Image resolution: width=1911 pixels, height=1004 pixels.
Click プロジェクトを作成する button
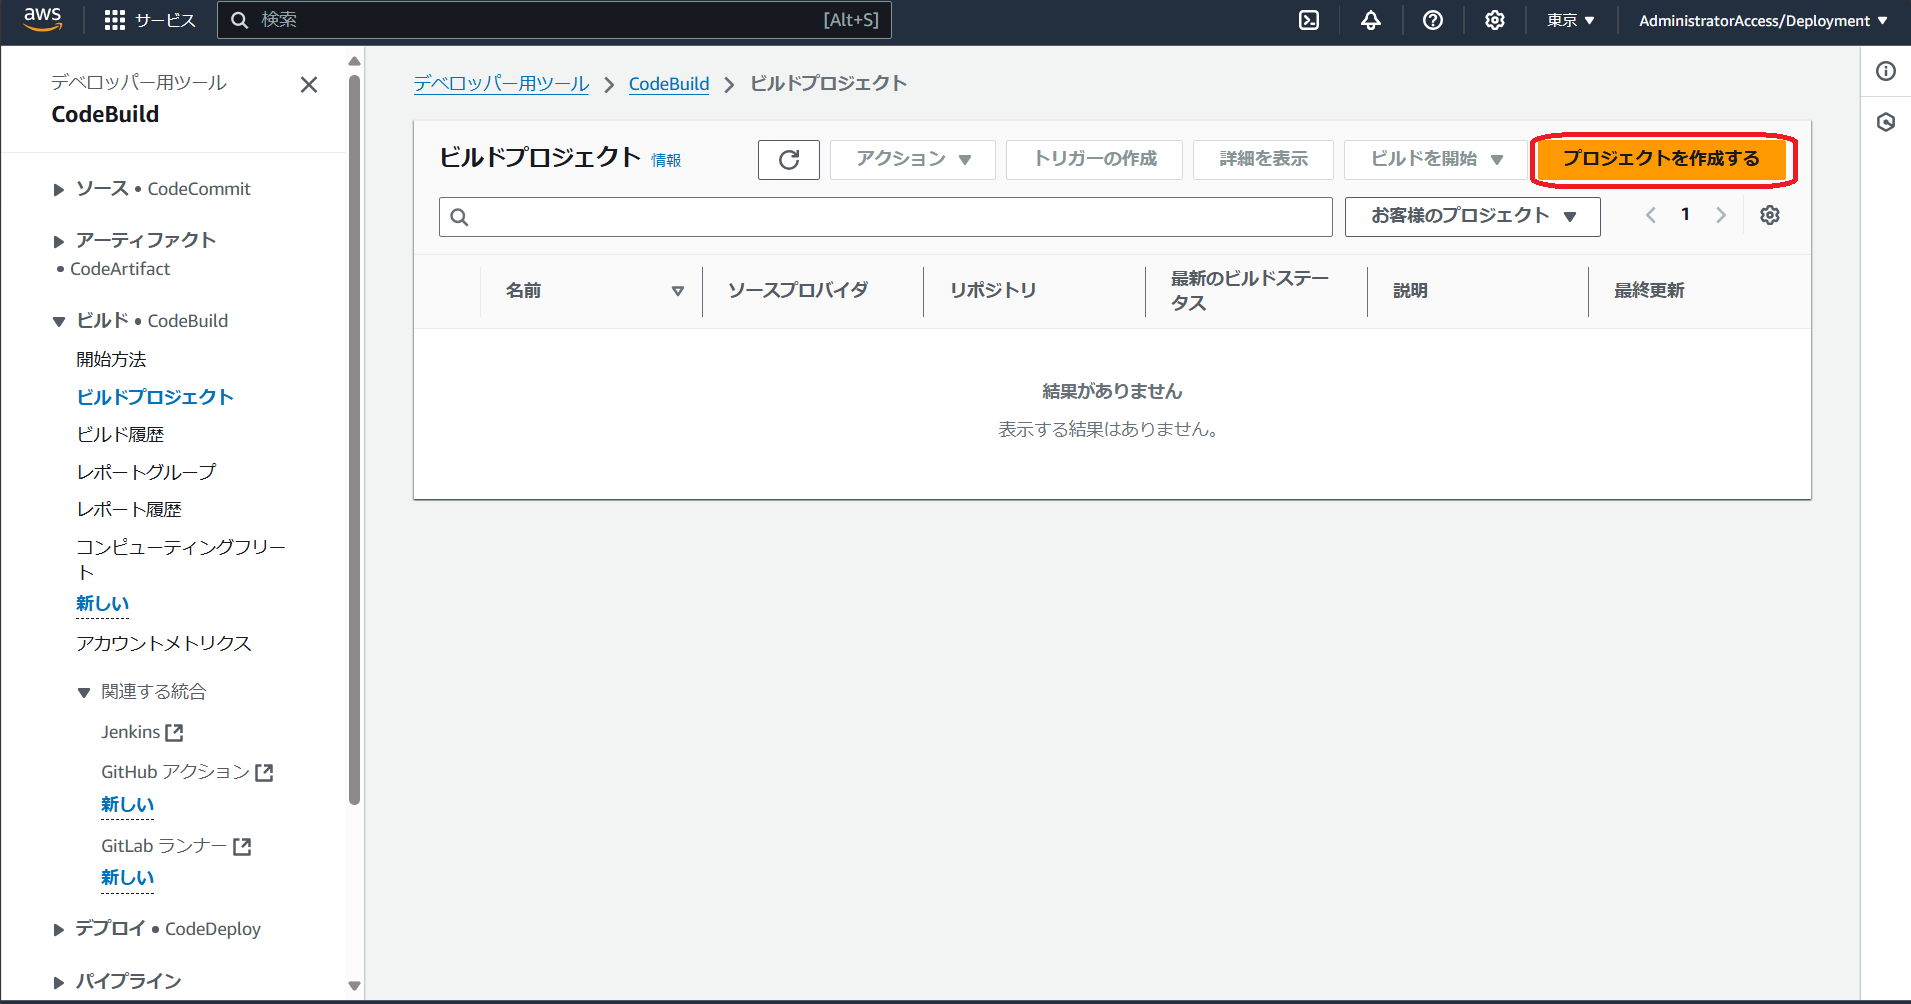(1662, 159)
